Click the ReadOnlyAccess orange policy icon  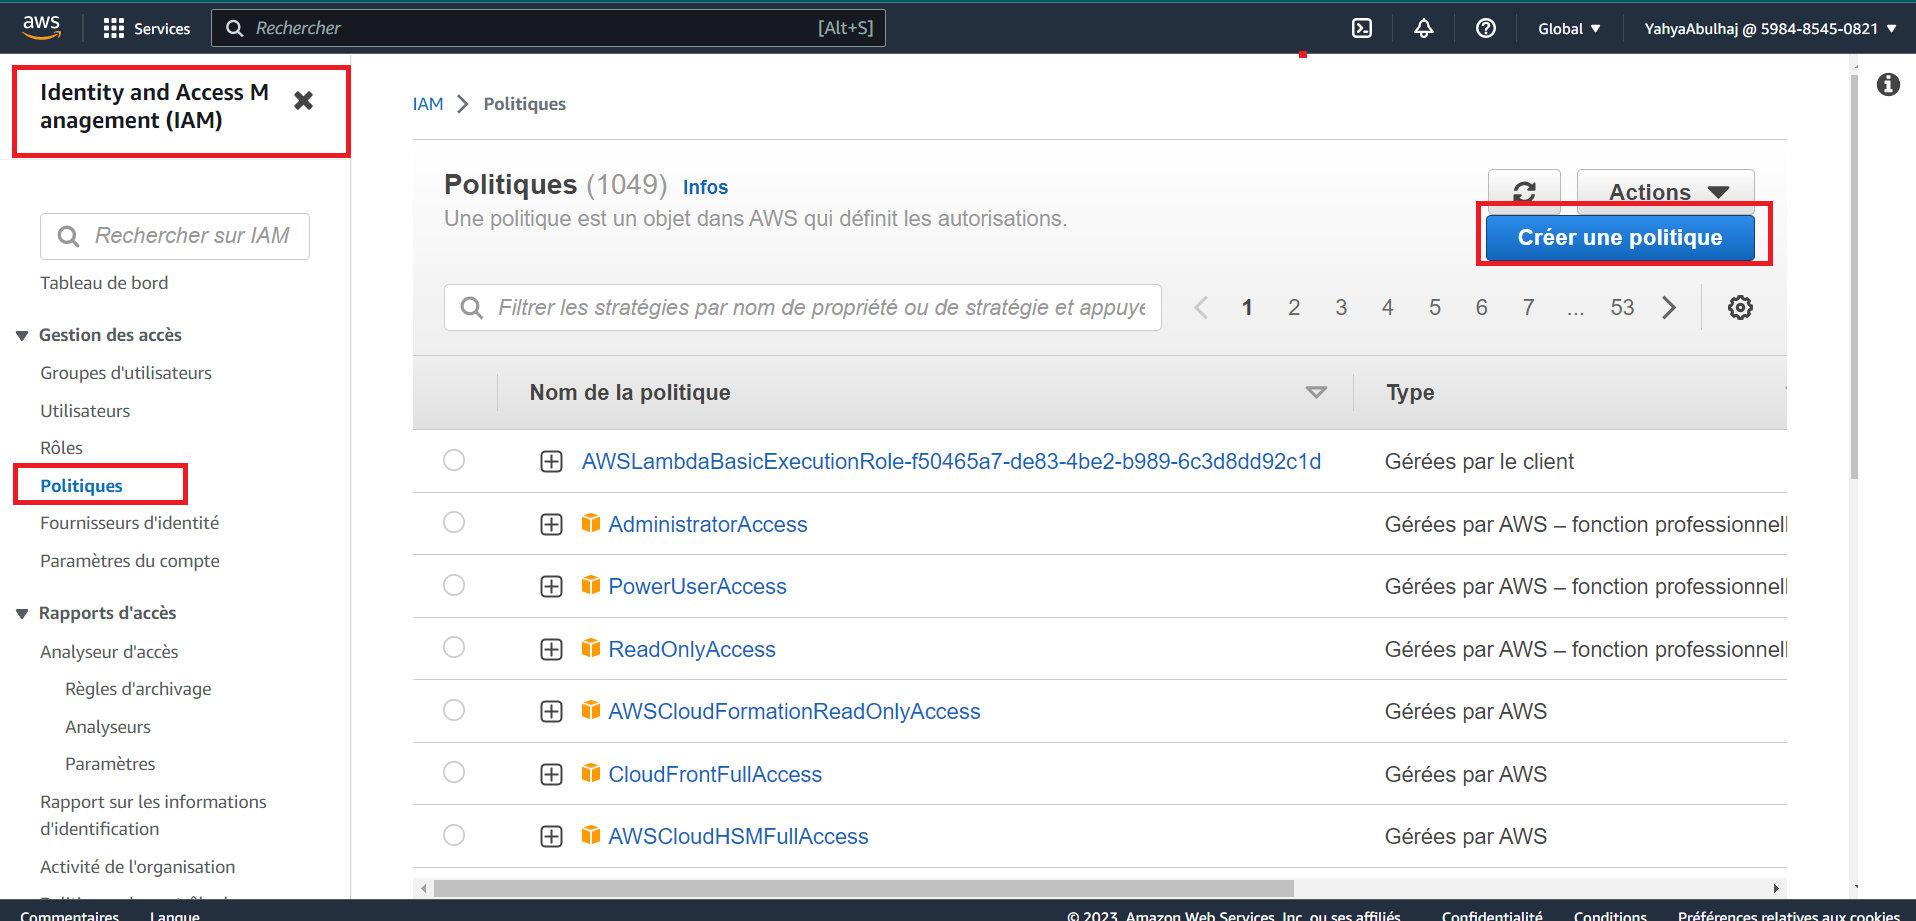pos(591,648)
